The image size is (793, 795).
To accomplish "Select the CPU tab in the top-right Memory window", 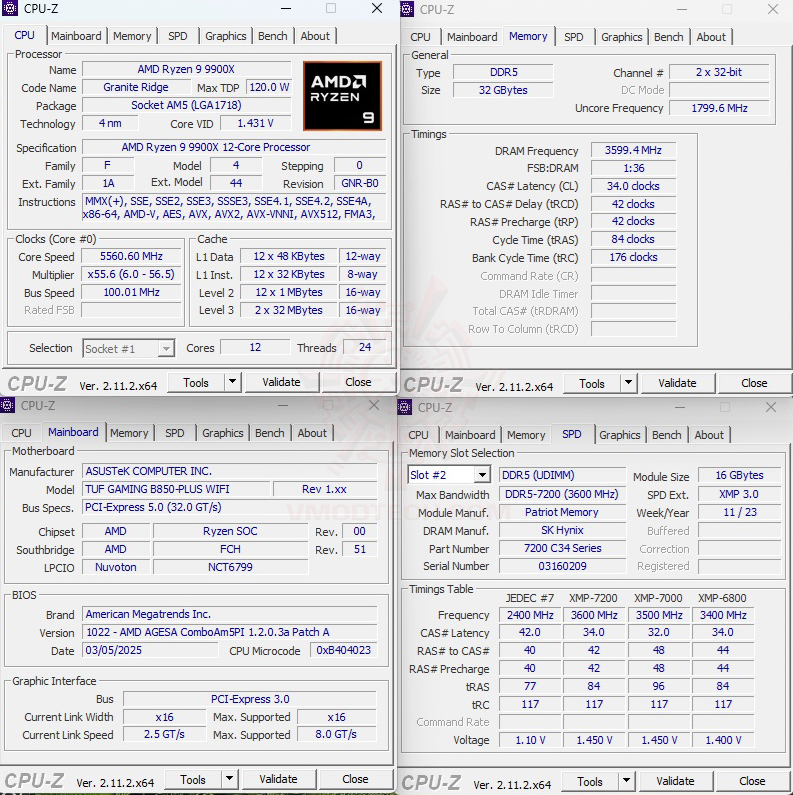I will click(420, 37).
